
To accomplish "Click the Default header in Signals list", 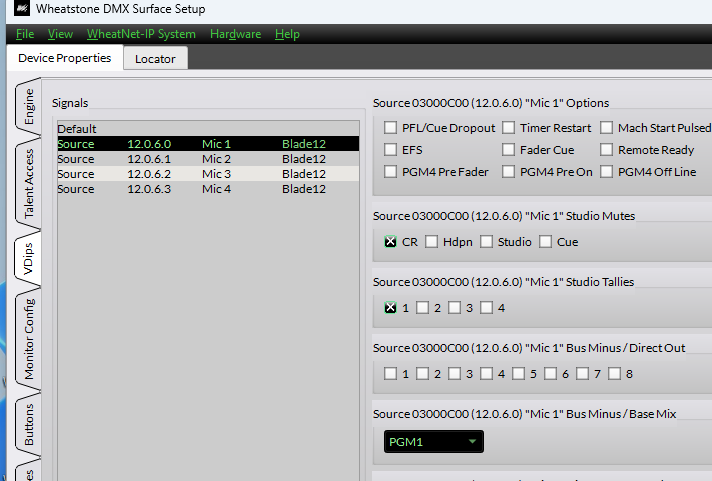I will [x=208, y=129].
